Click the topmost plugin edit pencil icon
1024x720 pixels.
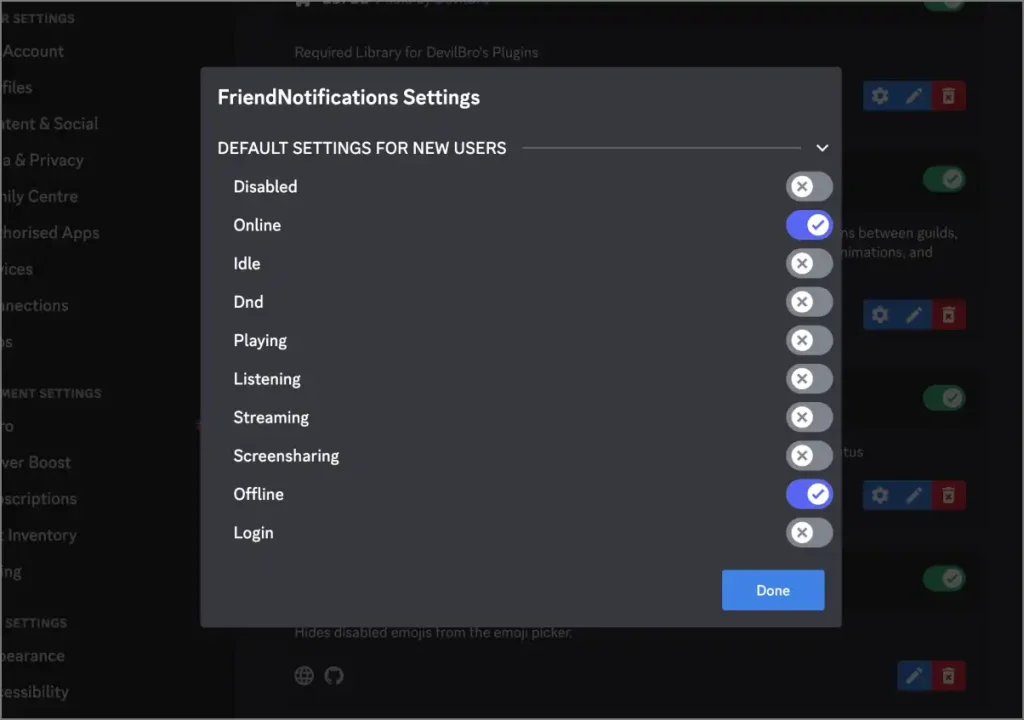(914, 96)
